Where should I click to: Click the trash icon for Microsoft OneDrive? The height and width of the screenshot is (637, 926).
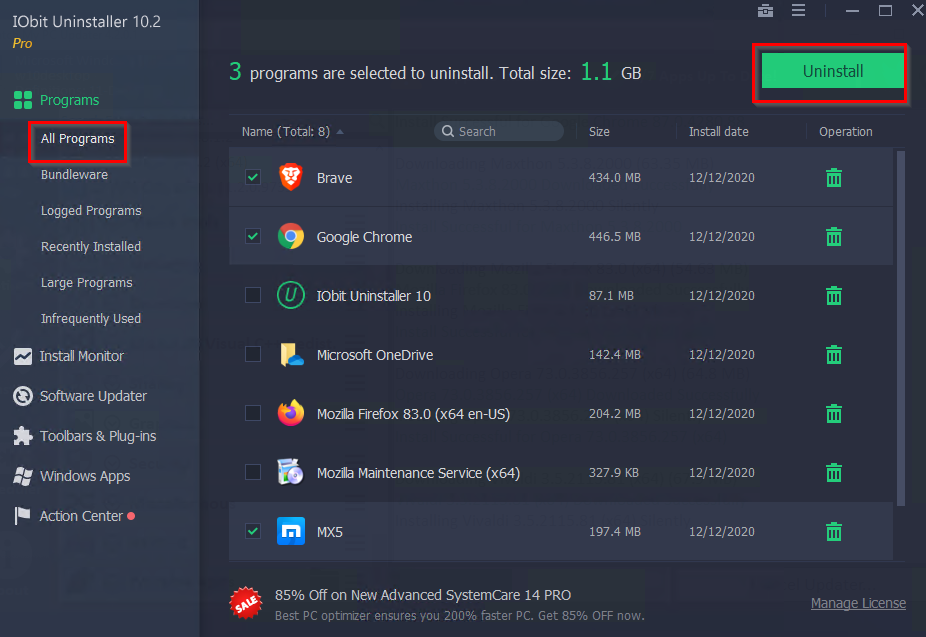833,354
